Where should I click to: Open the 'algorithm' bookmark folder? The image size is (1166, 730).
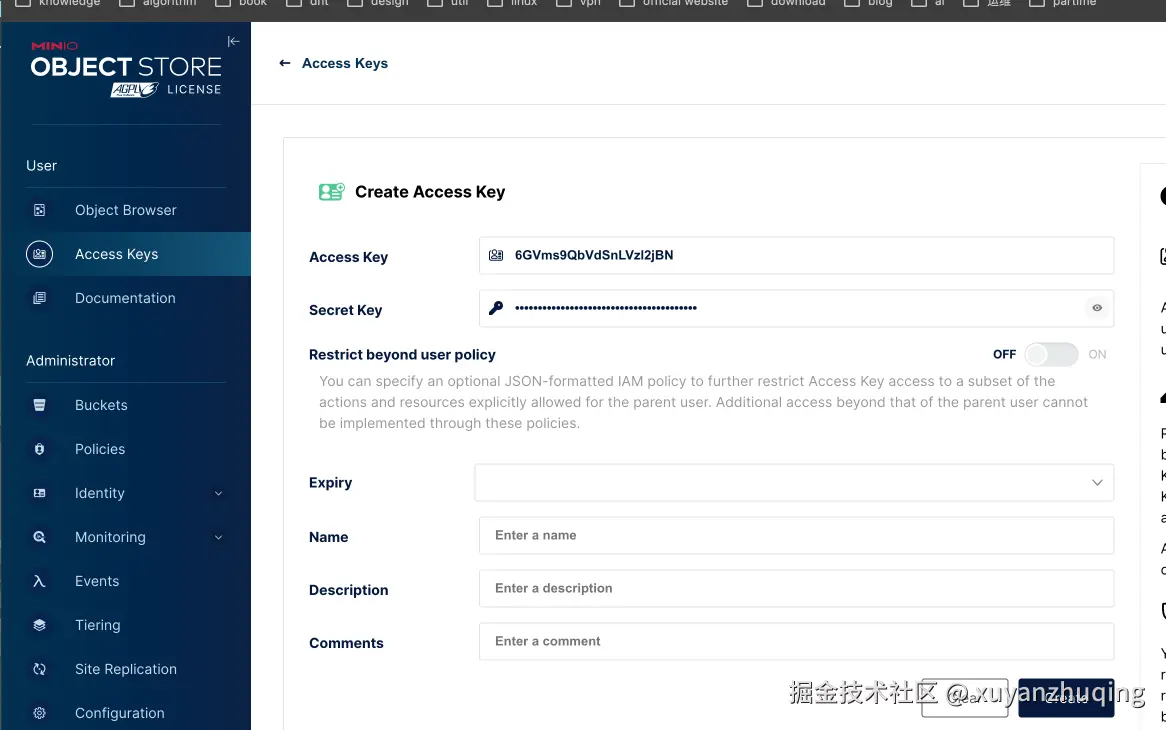pyautogui.click(x=158, y=4)
